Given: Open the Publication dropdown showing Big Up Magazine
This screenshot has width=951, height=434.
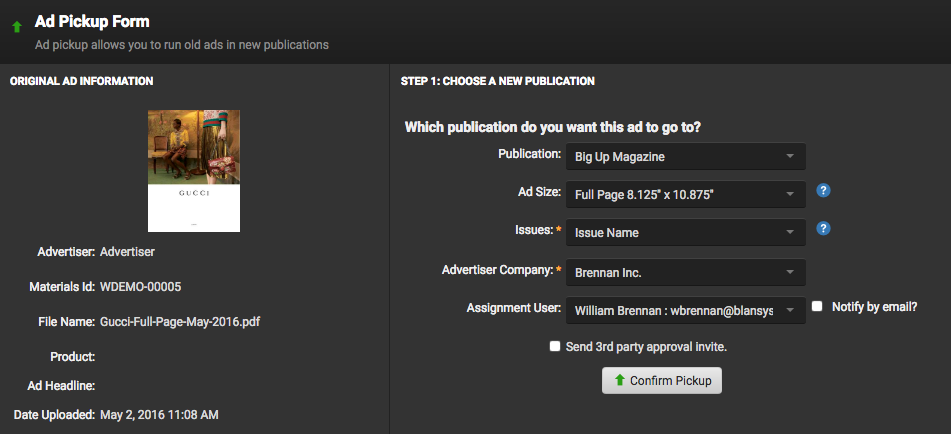Looking at the screenshot, I should click(685, 157).
